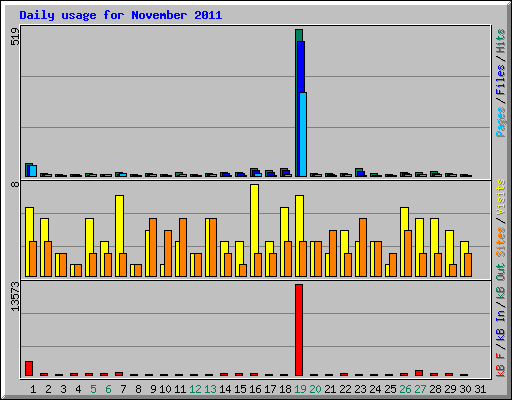This screenshot has width=512, height=400.
Task: Click the vertical "Files" legend label
Action: tap(501, 80)
